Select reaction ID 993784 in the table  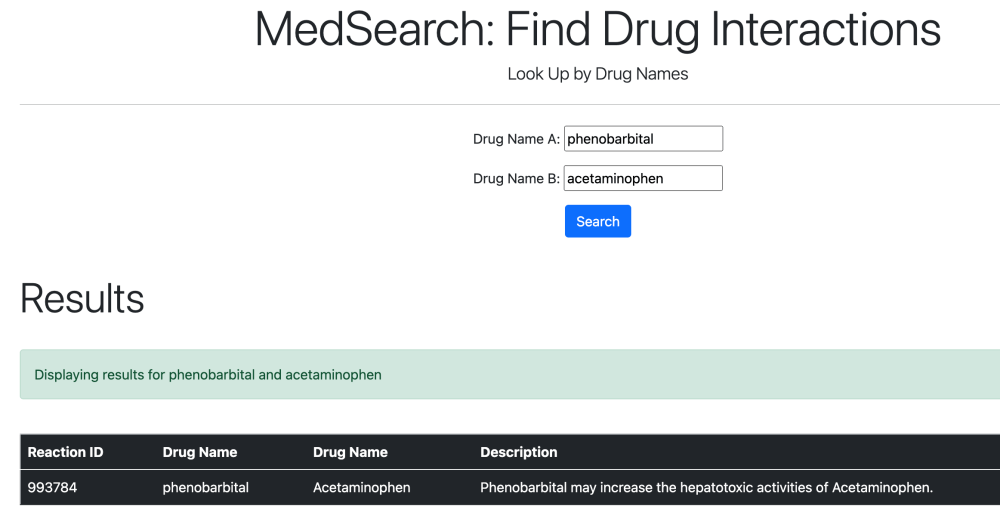pyautogui.click(x=52, y=488)
